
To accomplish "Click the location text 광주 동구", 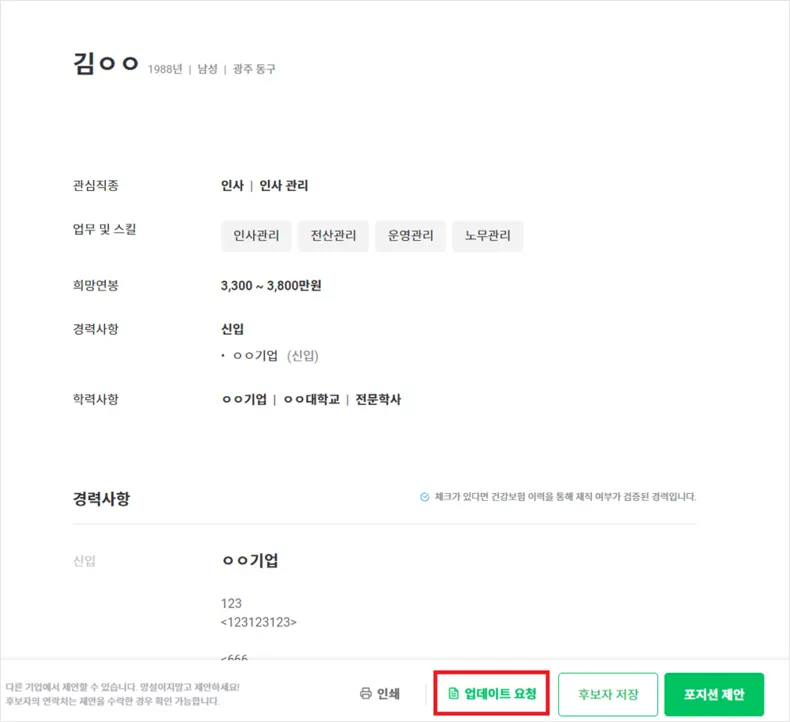I will coord(254,69).
